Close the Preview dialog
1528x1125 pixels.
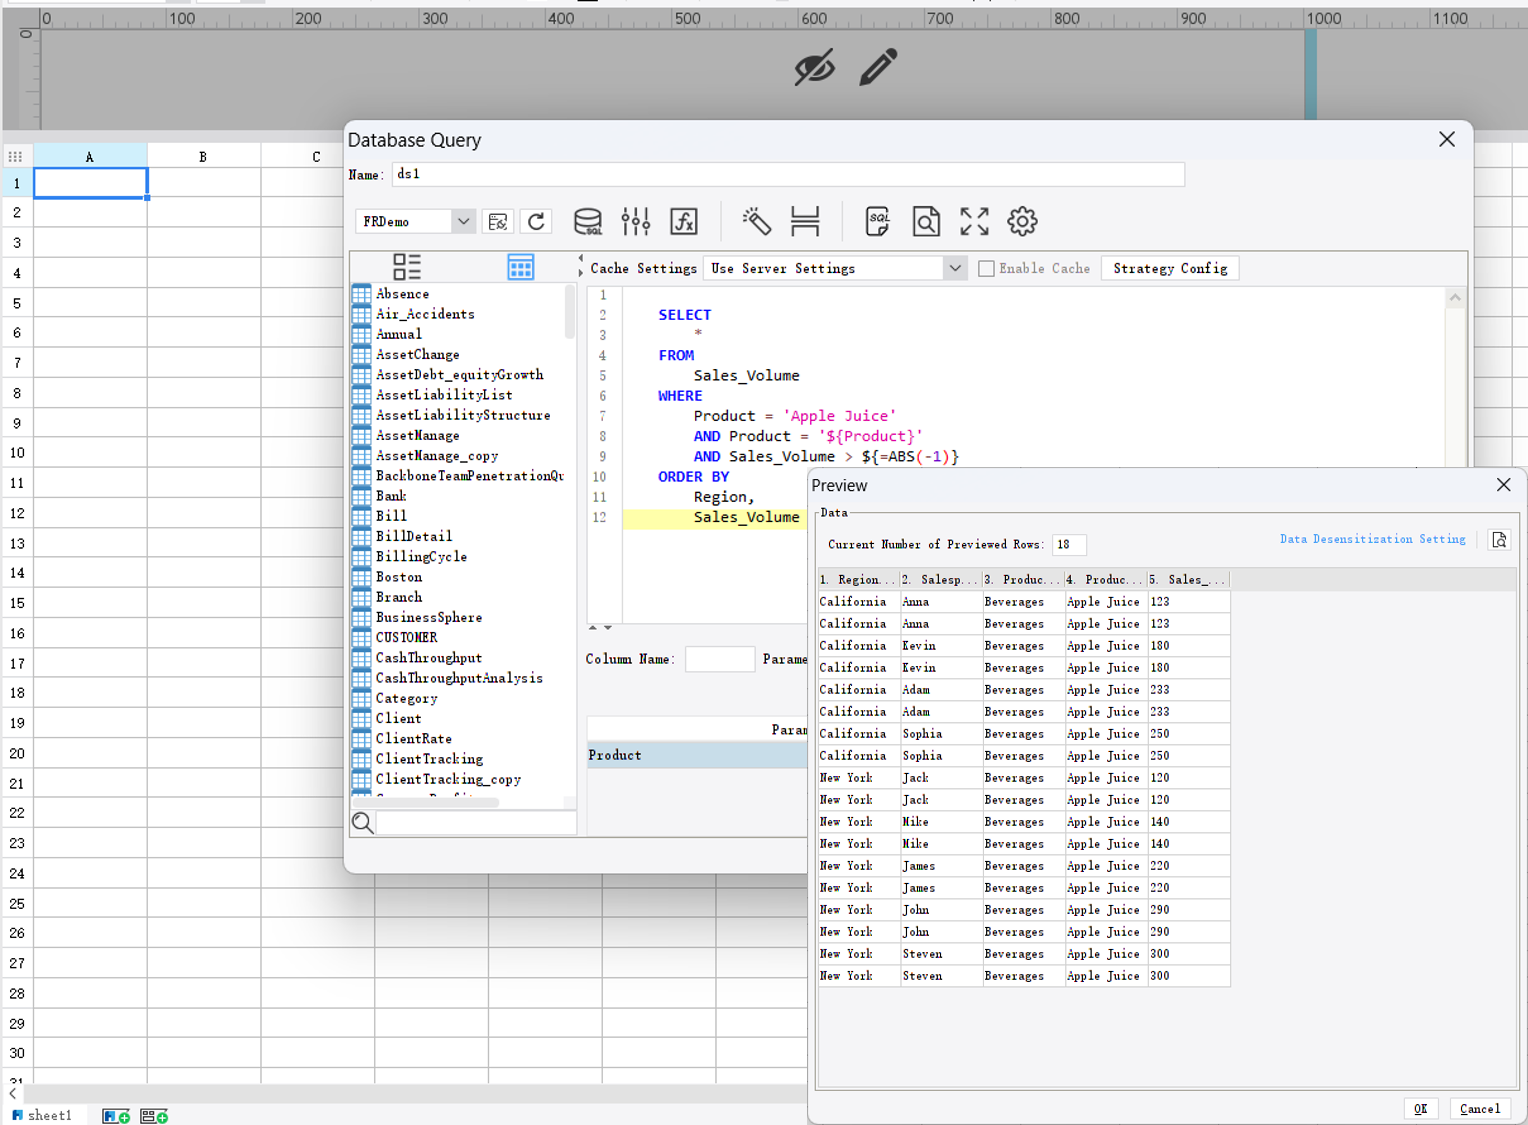click(x=1503, y=485)
